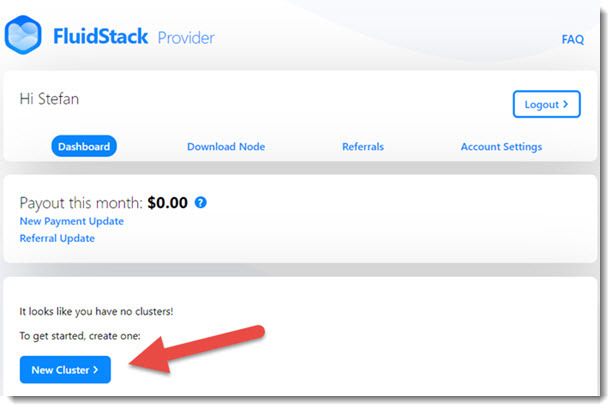The height and width of the screenshot is (411, 615).
Task: Click the $0.00 payout amount
Action: pyautogui.click(x=167, y=203)
